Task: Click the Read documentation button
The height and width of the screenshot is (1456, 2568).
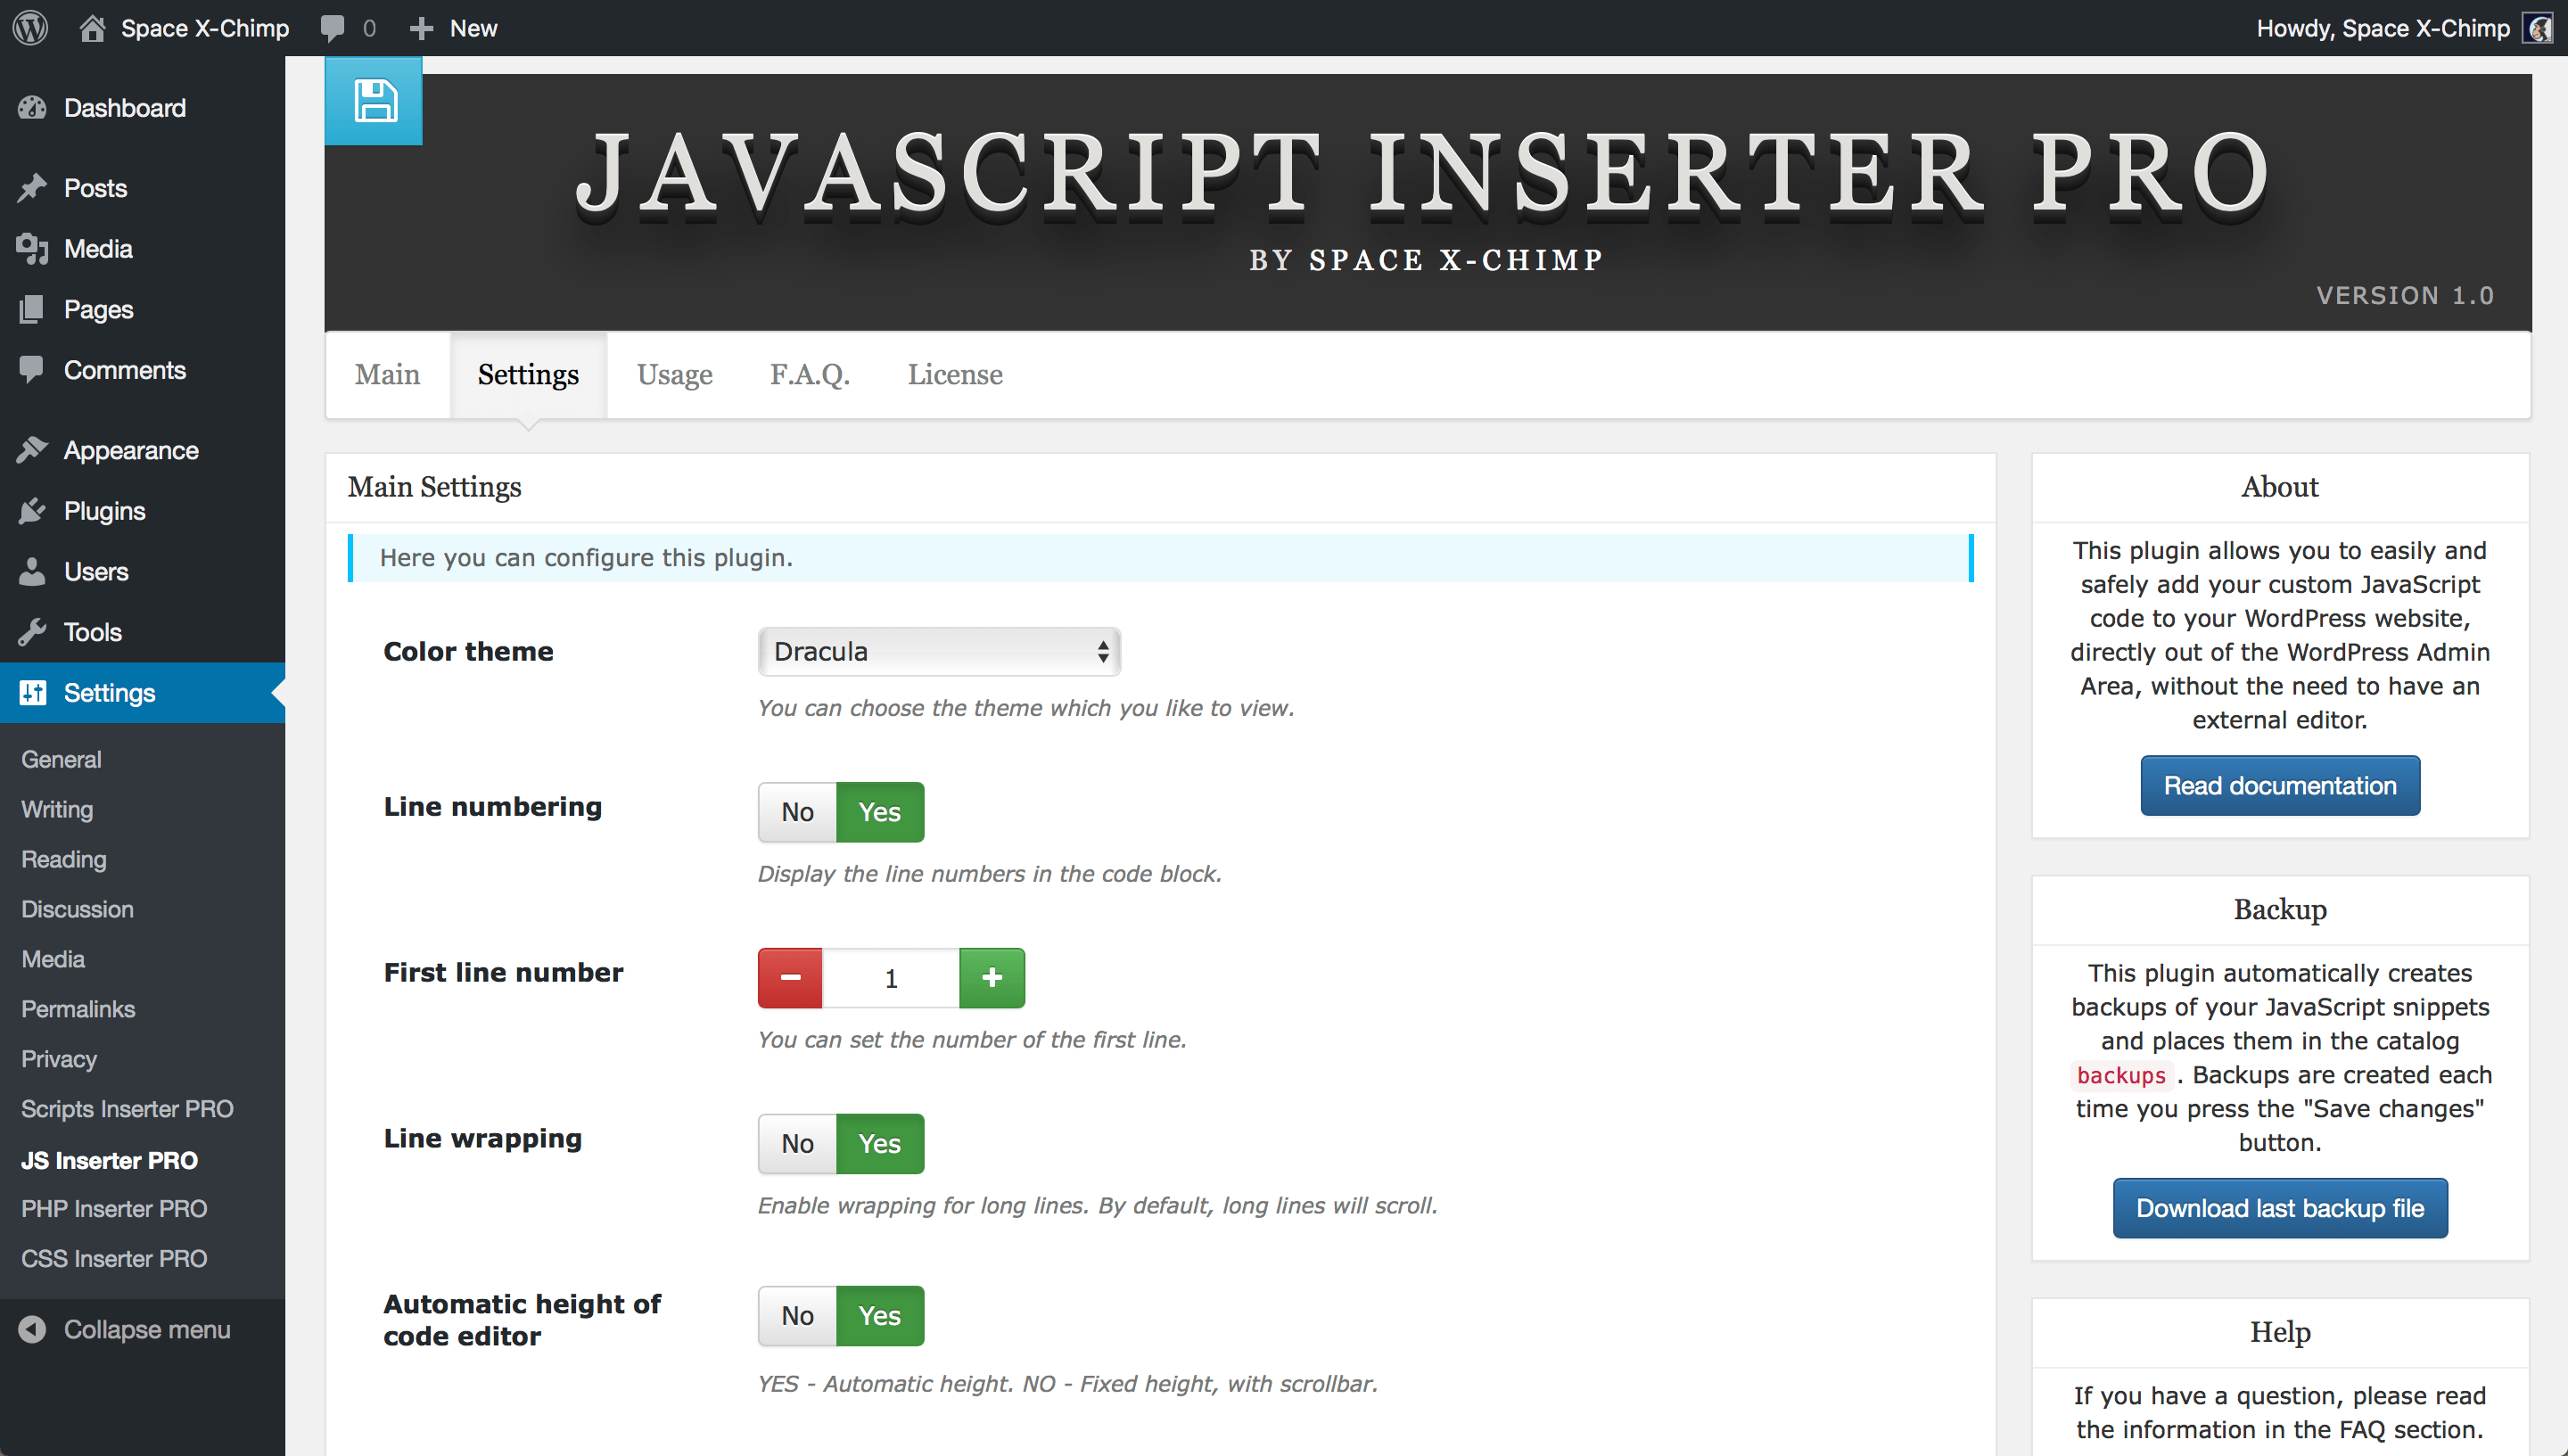Action: 2279,785
